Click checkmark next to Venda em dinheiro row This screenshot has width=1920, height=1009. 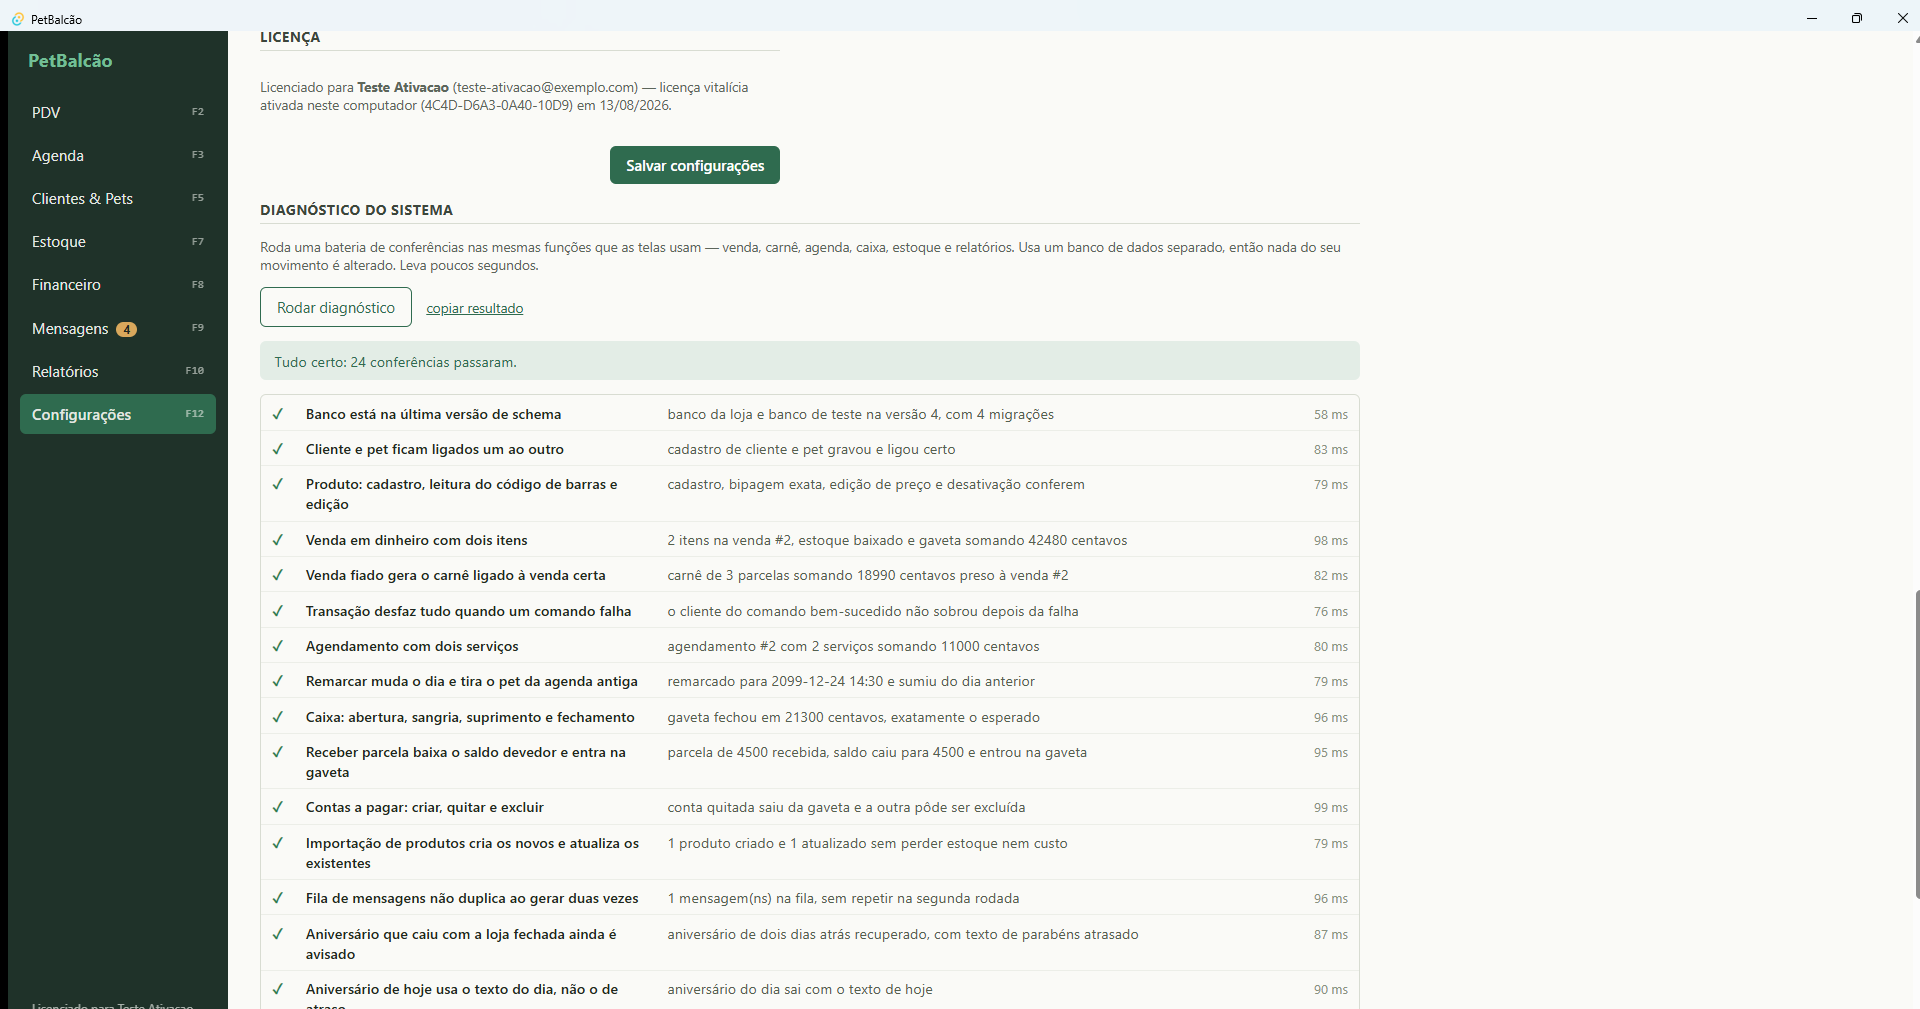(278, 540)
